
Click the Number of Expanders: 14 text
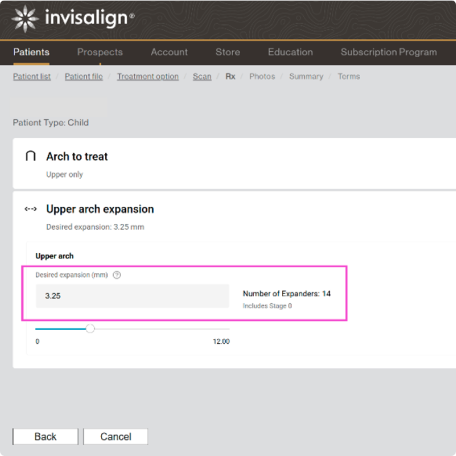(287, 294)
